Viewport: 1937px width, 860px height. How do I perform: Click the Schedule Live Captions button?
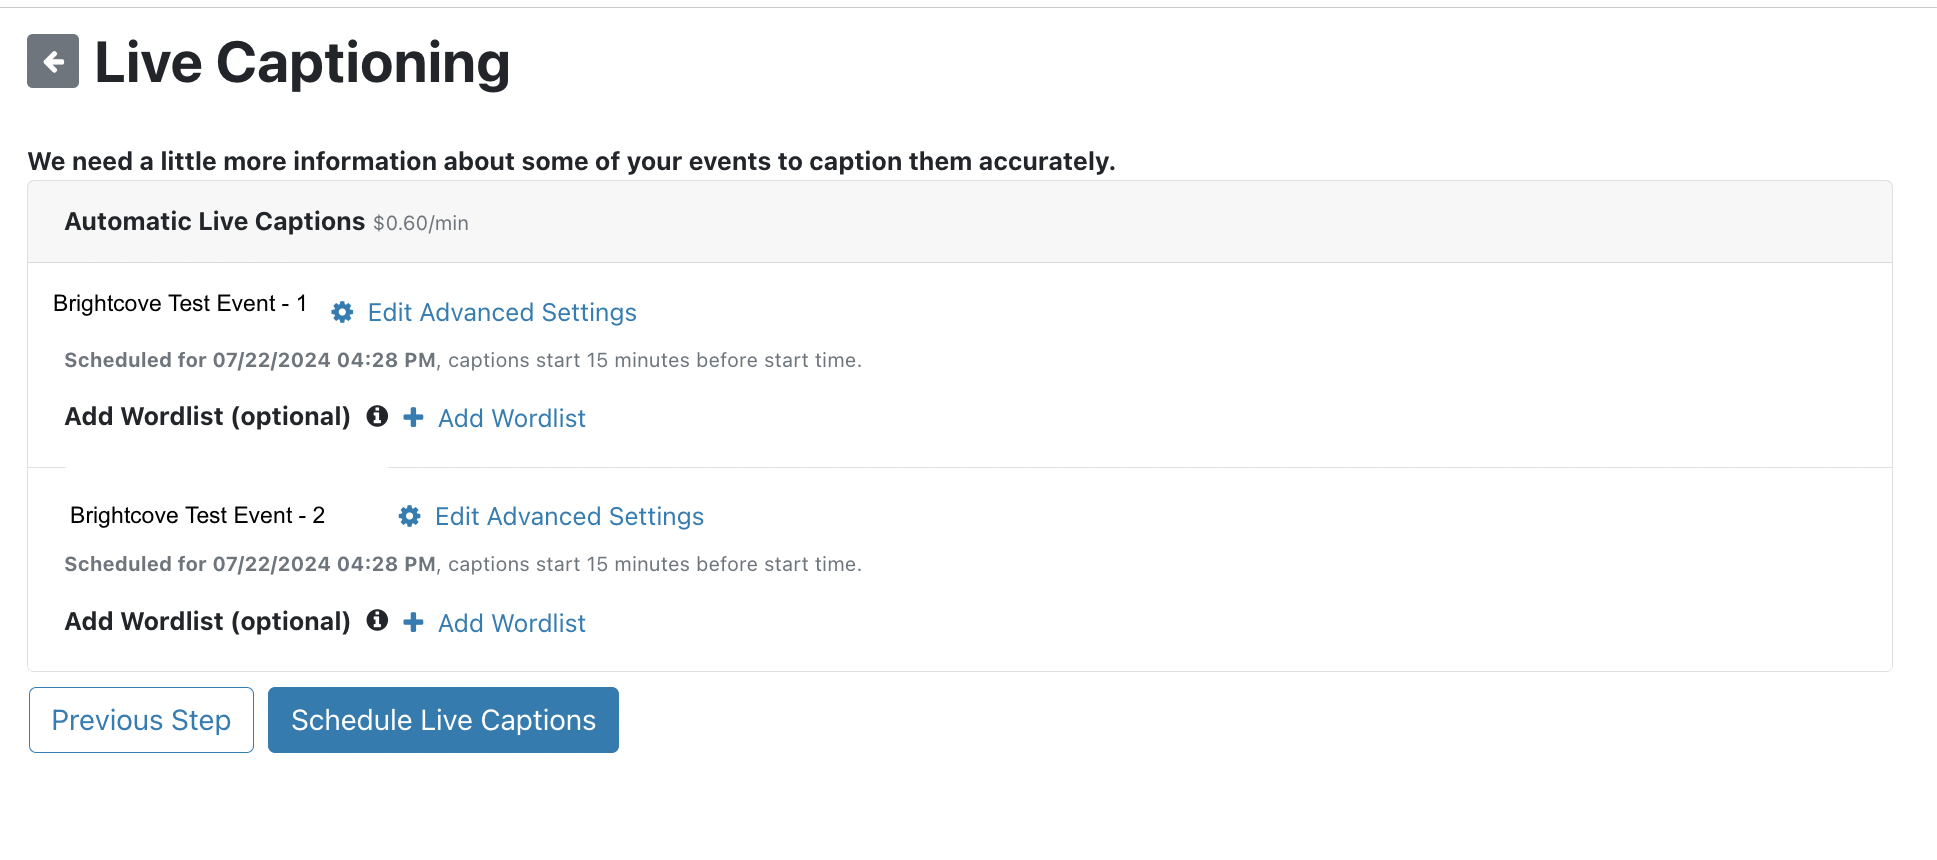click(443, 719)
